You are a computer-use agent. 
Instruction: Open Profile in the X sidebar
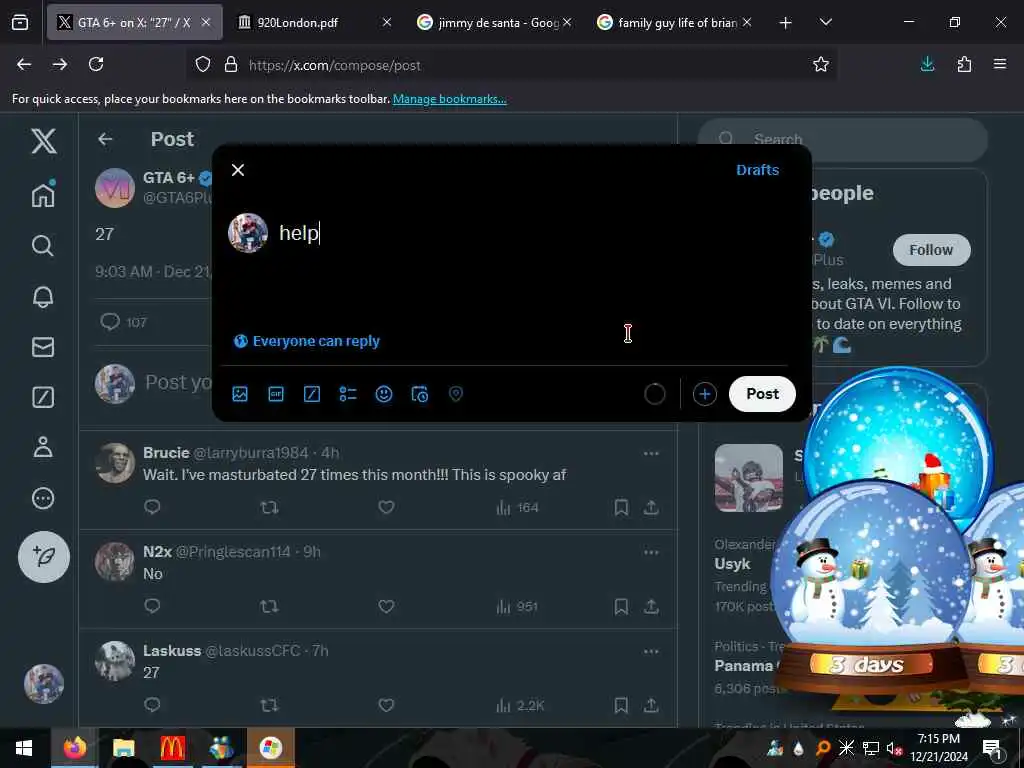point(43,447)
